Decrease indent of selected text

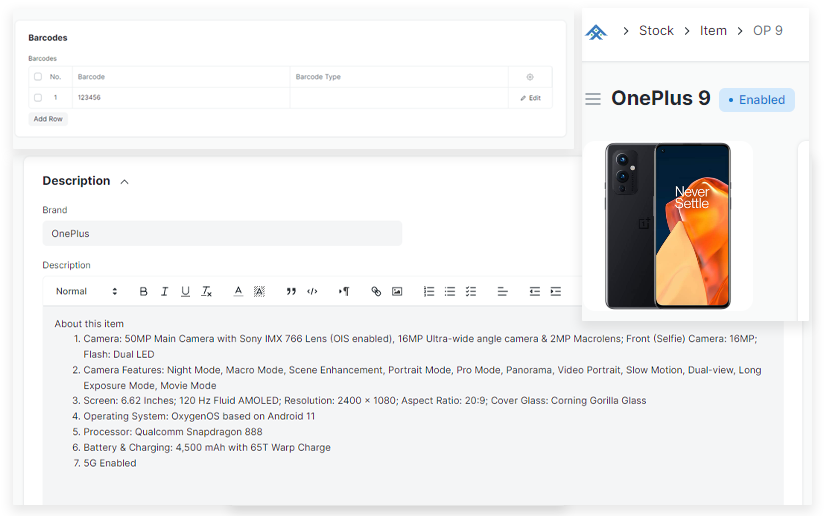pos(535,291)
